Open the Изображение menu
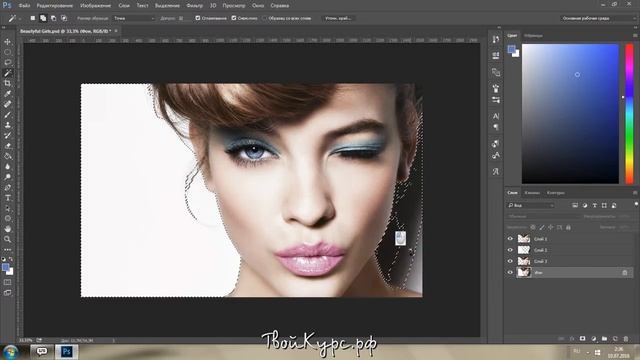This screenshot has width=640, height=360. point(96,6)
